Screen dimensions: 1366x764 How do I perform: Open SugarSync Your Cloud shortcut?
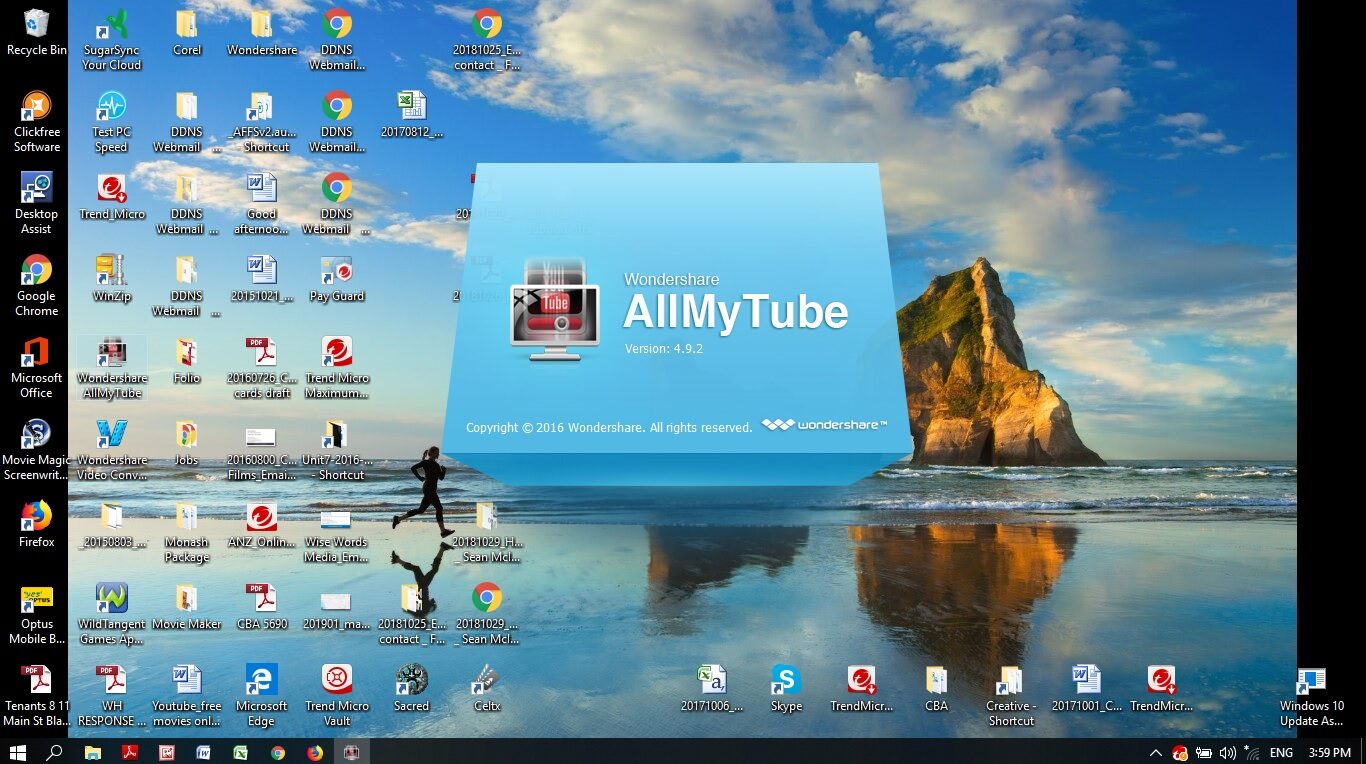pos(112,40)
